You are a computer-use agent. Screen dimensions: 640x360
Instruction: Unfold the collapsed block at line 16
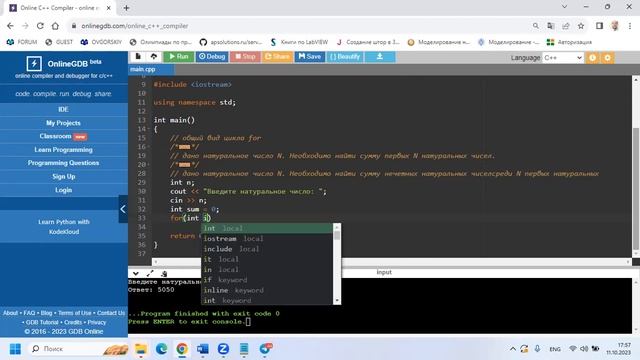(149, 147)
